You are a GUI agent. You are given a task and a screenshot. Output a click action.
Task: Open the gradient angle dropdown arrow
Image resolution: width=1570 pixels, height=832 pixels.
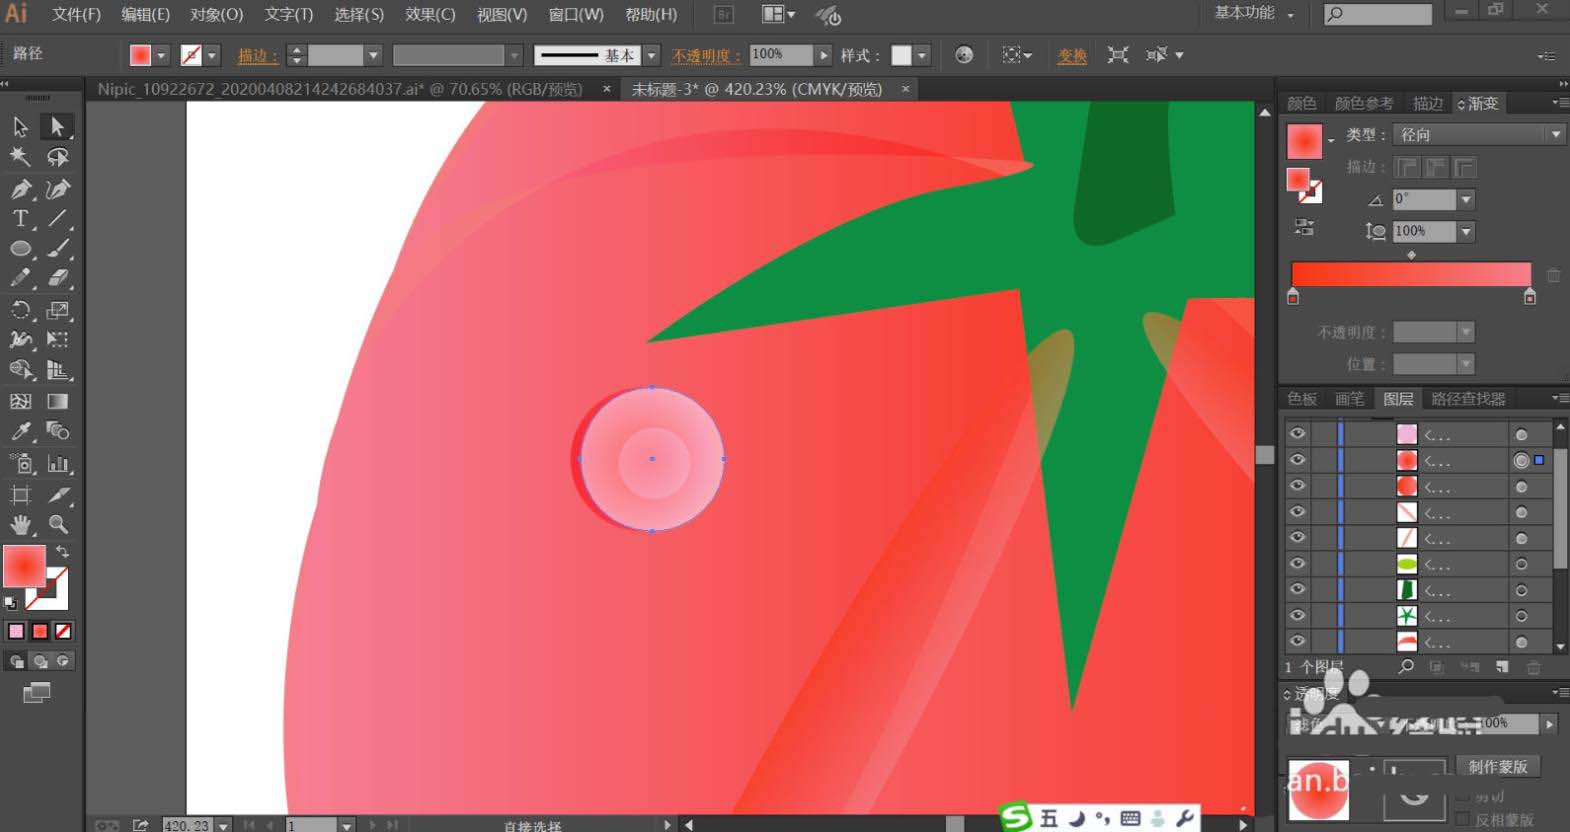1466,200
